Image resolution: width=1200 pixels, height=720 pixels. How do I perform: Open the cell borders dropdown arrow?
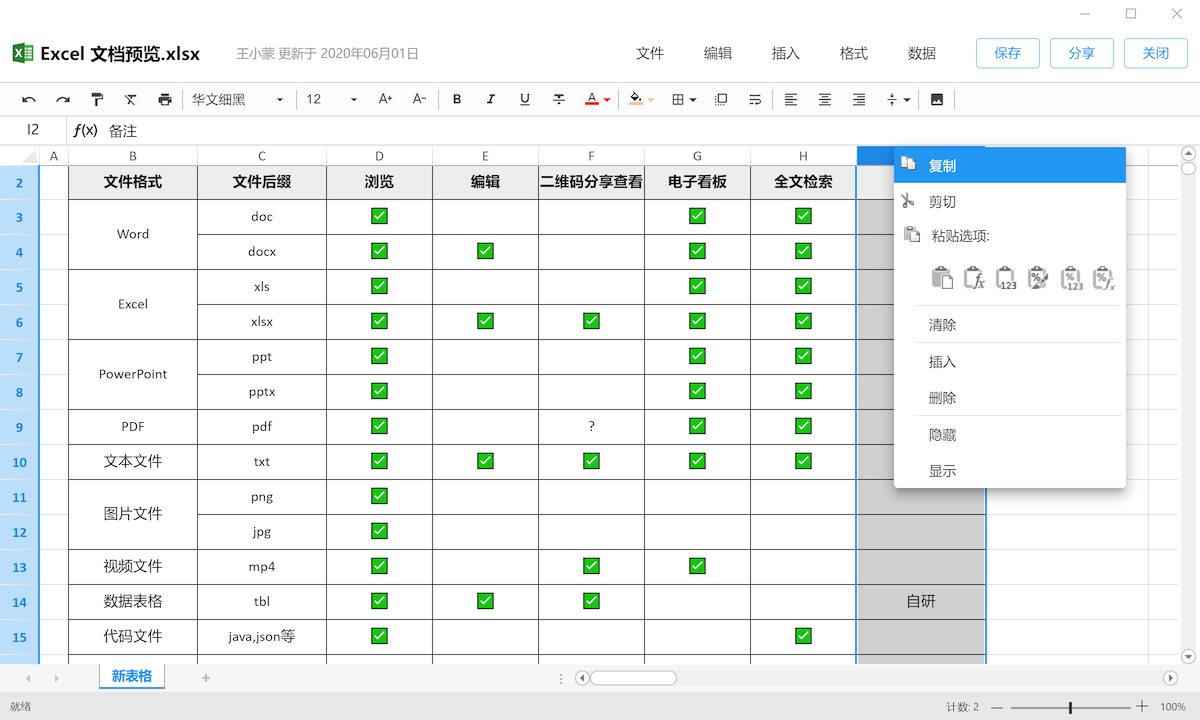click(x=693, y=100)
